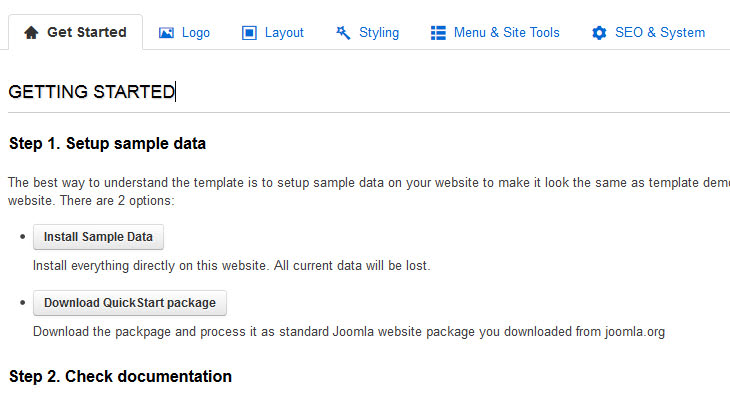Viewport: 730px width, 402px height.
Task: Click the home icon on Get Started tab
Action: pos(31,33)
